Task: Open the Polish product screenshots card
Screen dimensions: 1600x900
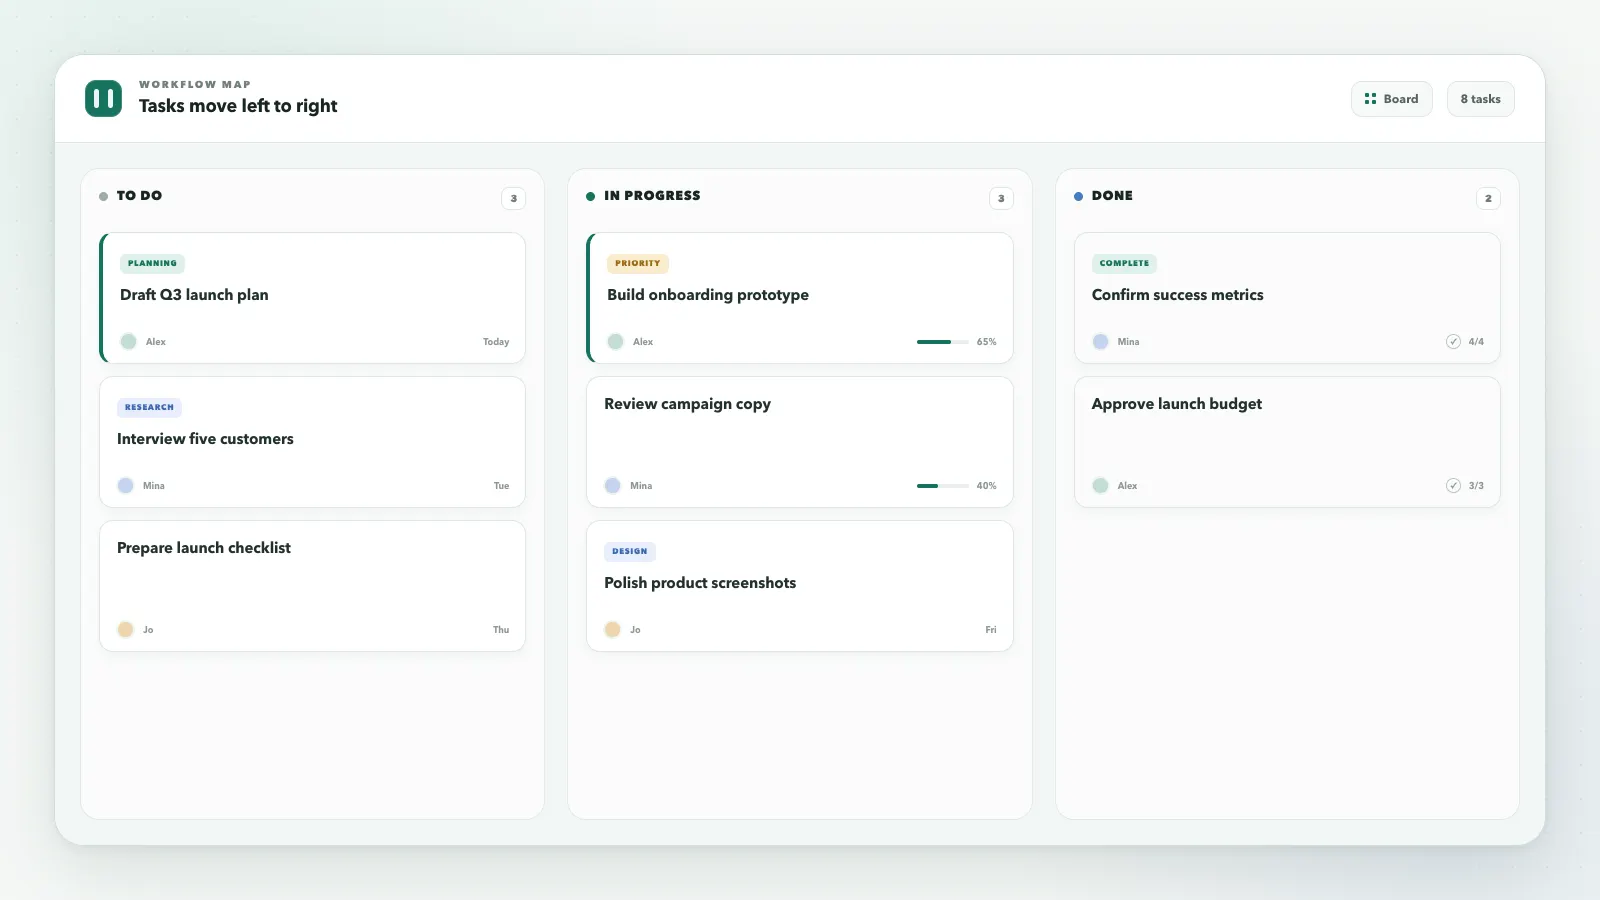Action: pyautogui.click(x=800, y=586)
